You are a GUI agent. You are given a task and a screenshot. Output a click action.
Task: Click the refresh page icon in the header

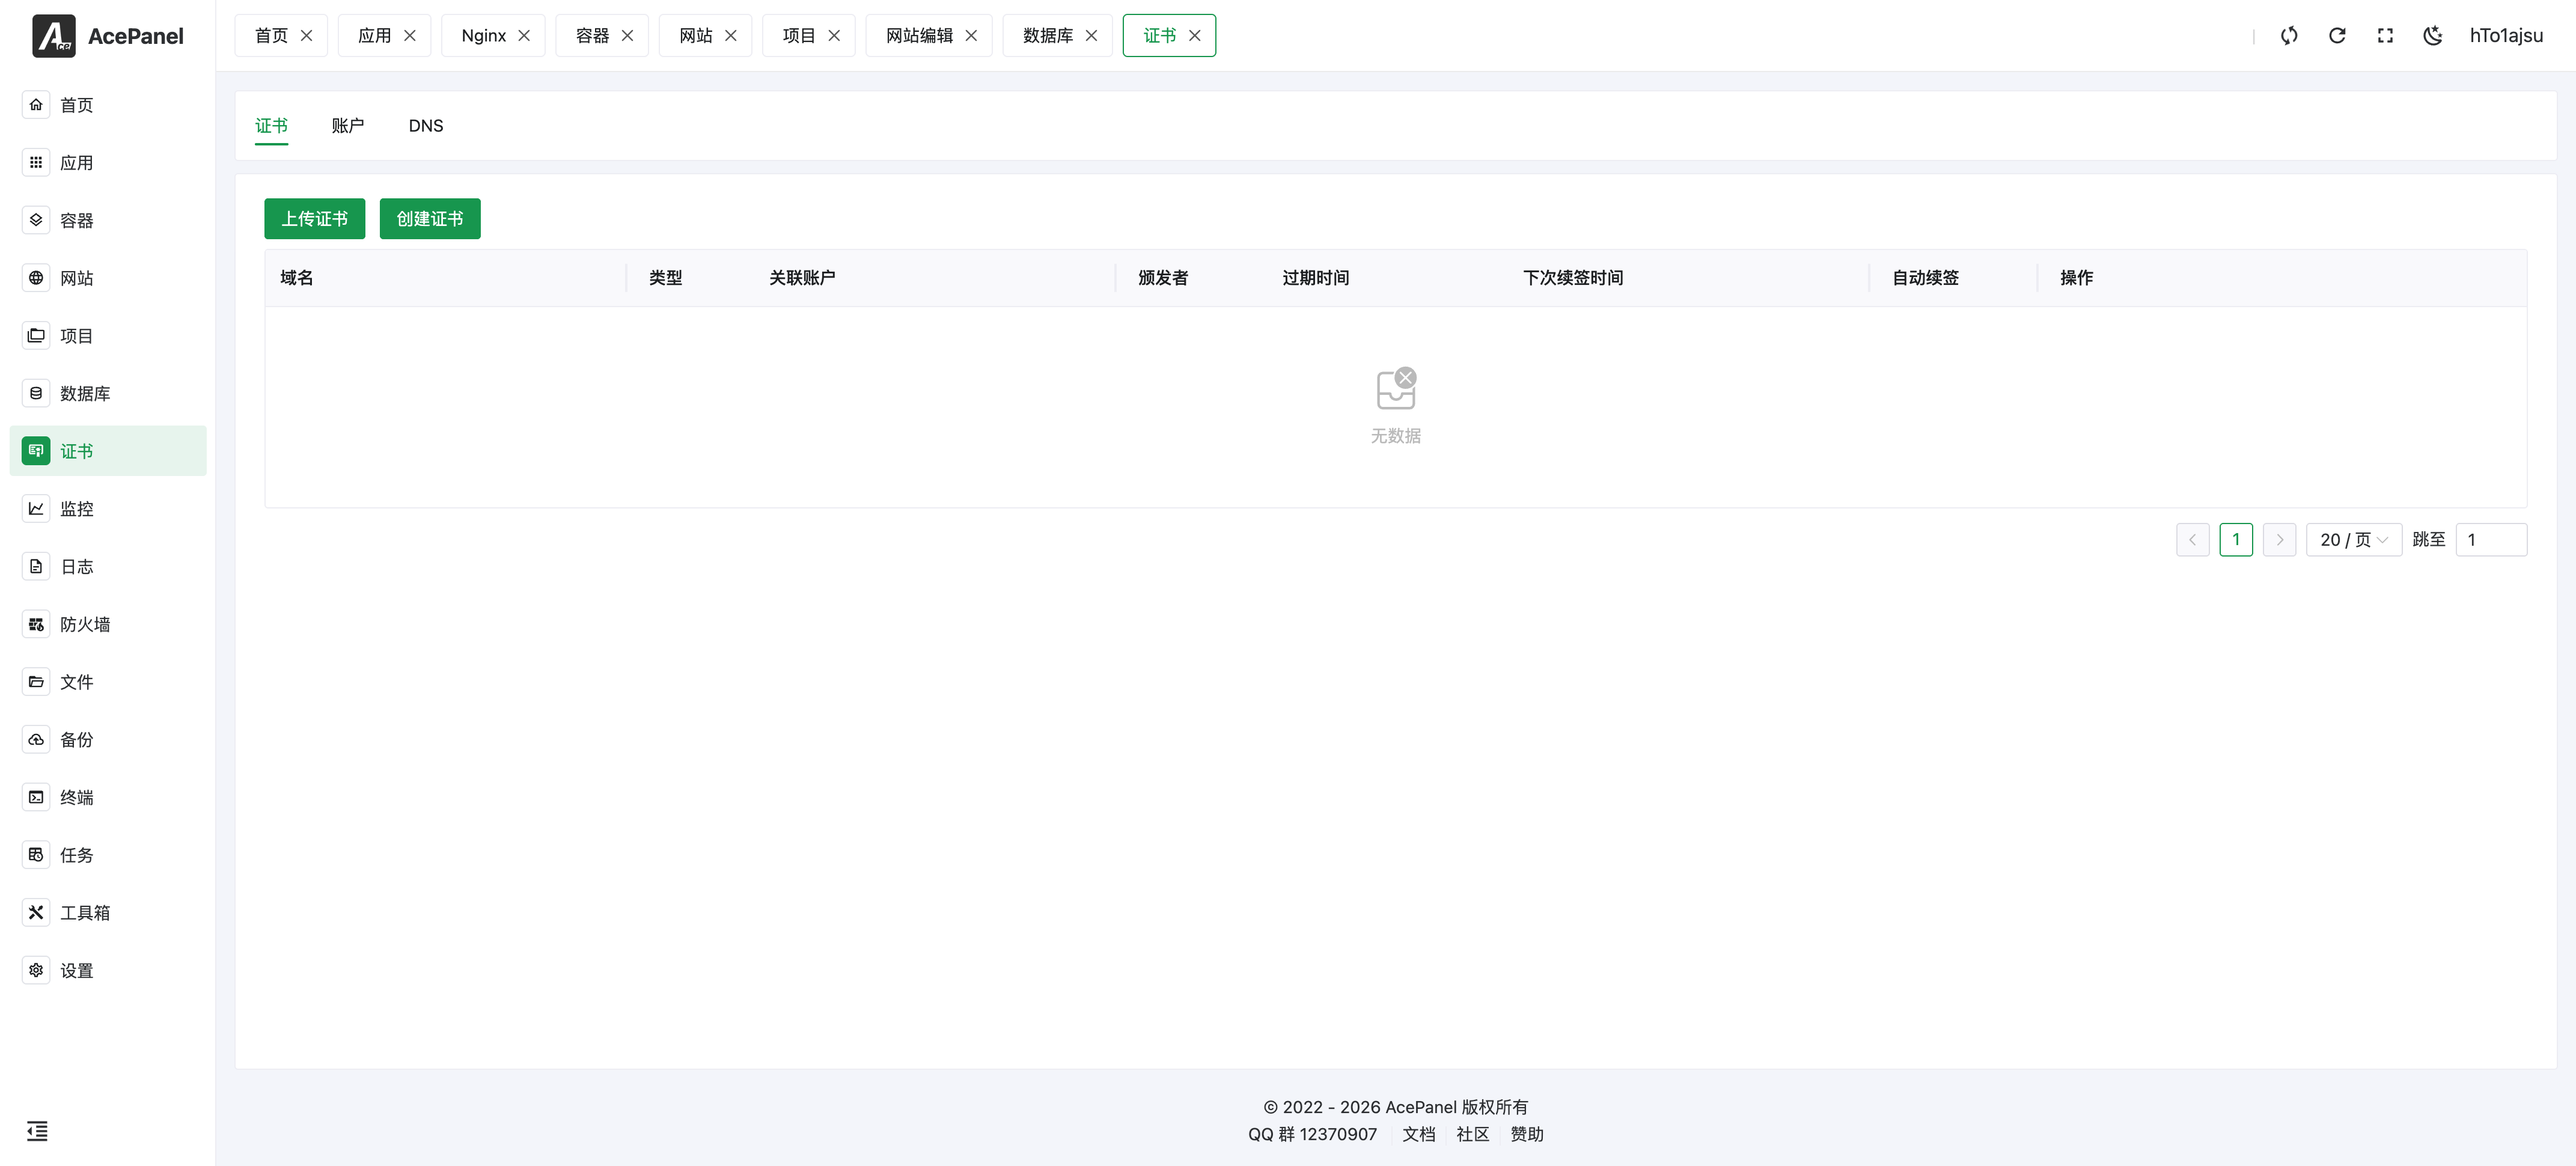[2337, 36]
